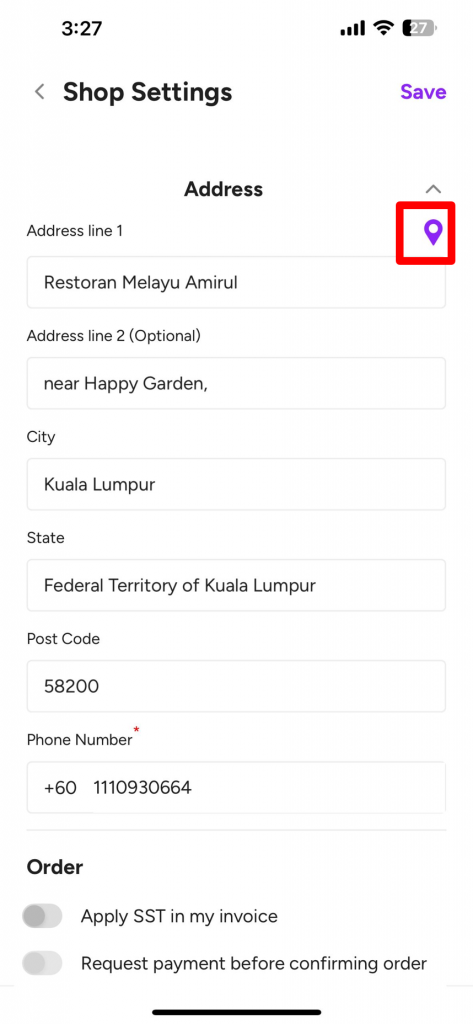Tap the purple location pin icon

tap(433, 232)
